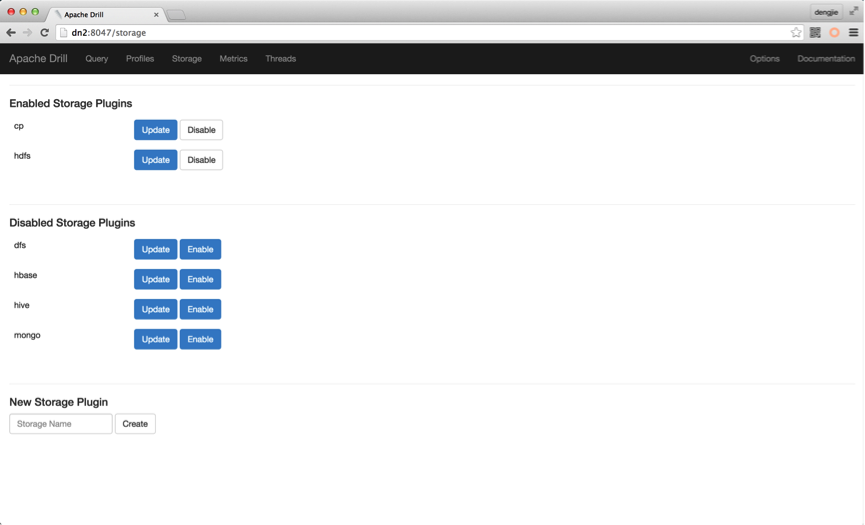The width and height of the screenshot is (865, 525).
Task: Update the hdfs storage plugin
Action: (156, 160)
